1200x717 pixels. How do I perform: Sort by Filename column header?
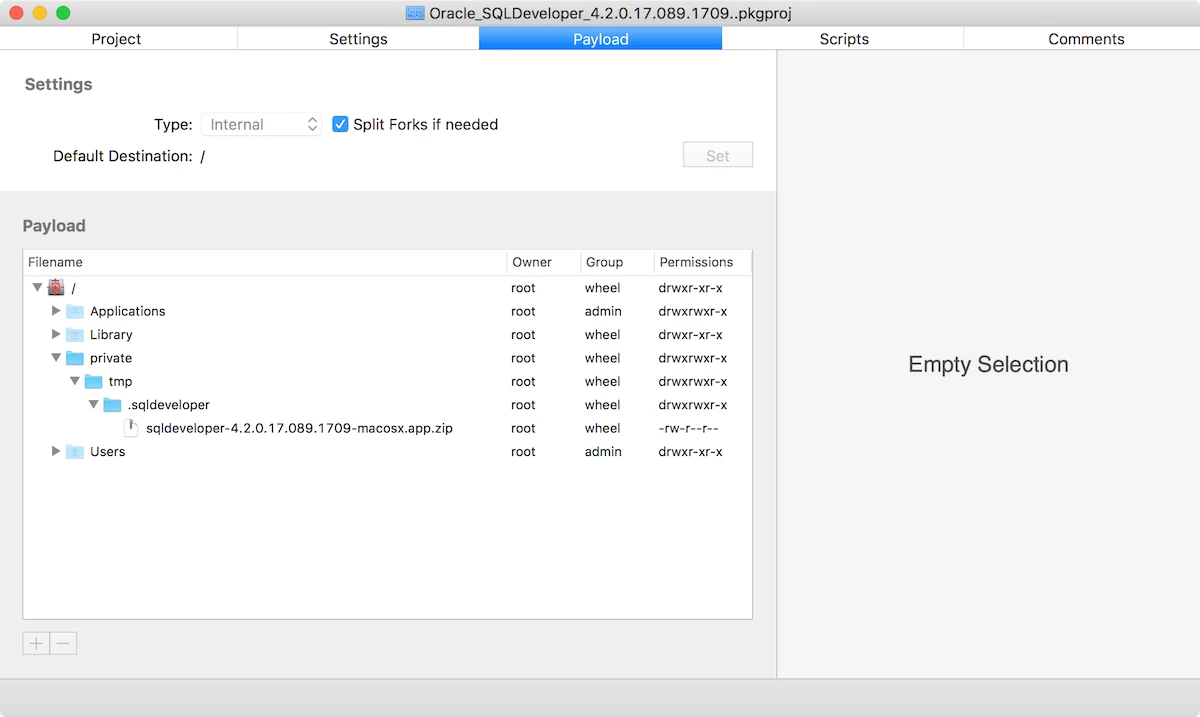[x=265, y=262]
